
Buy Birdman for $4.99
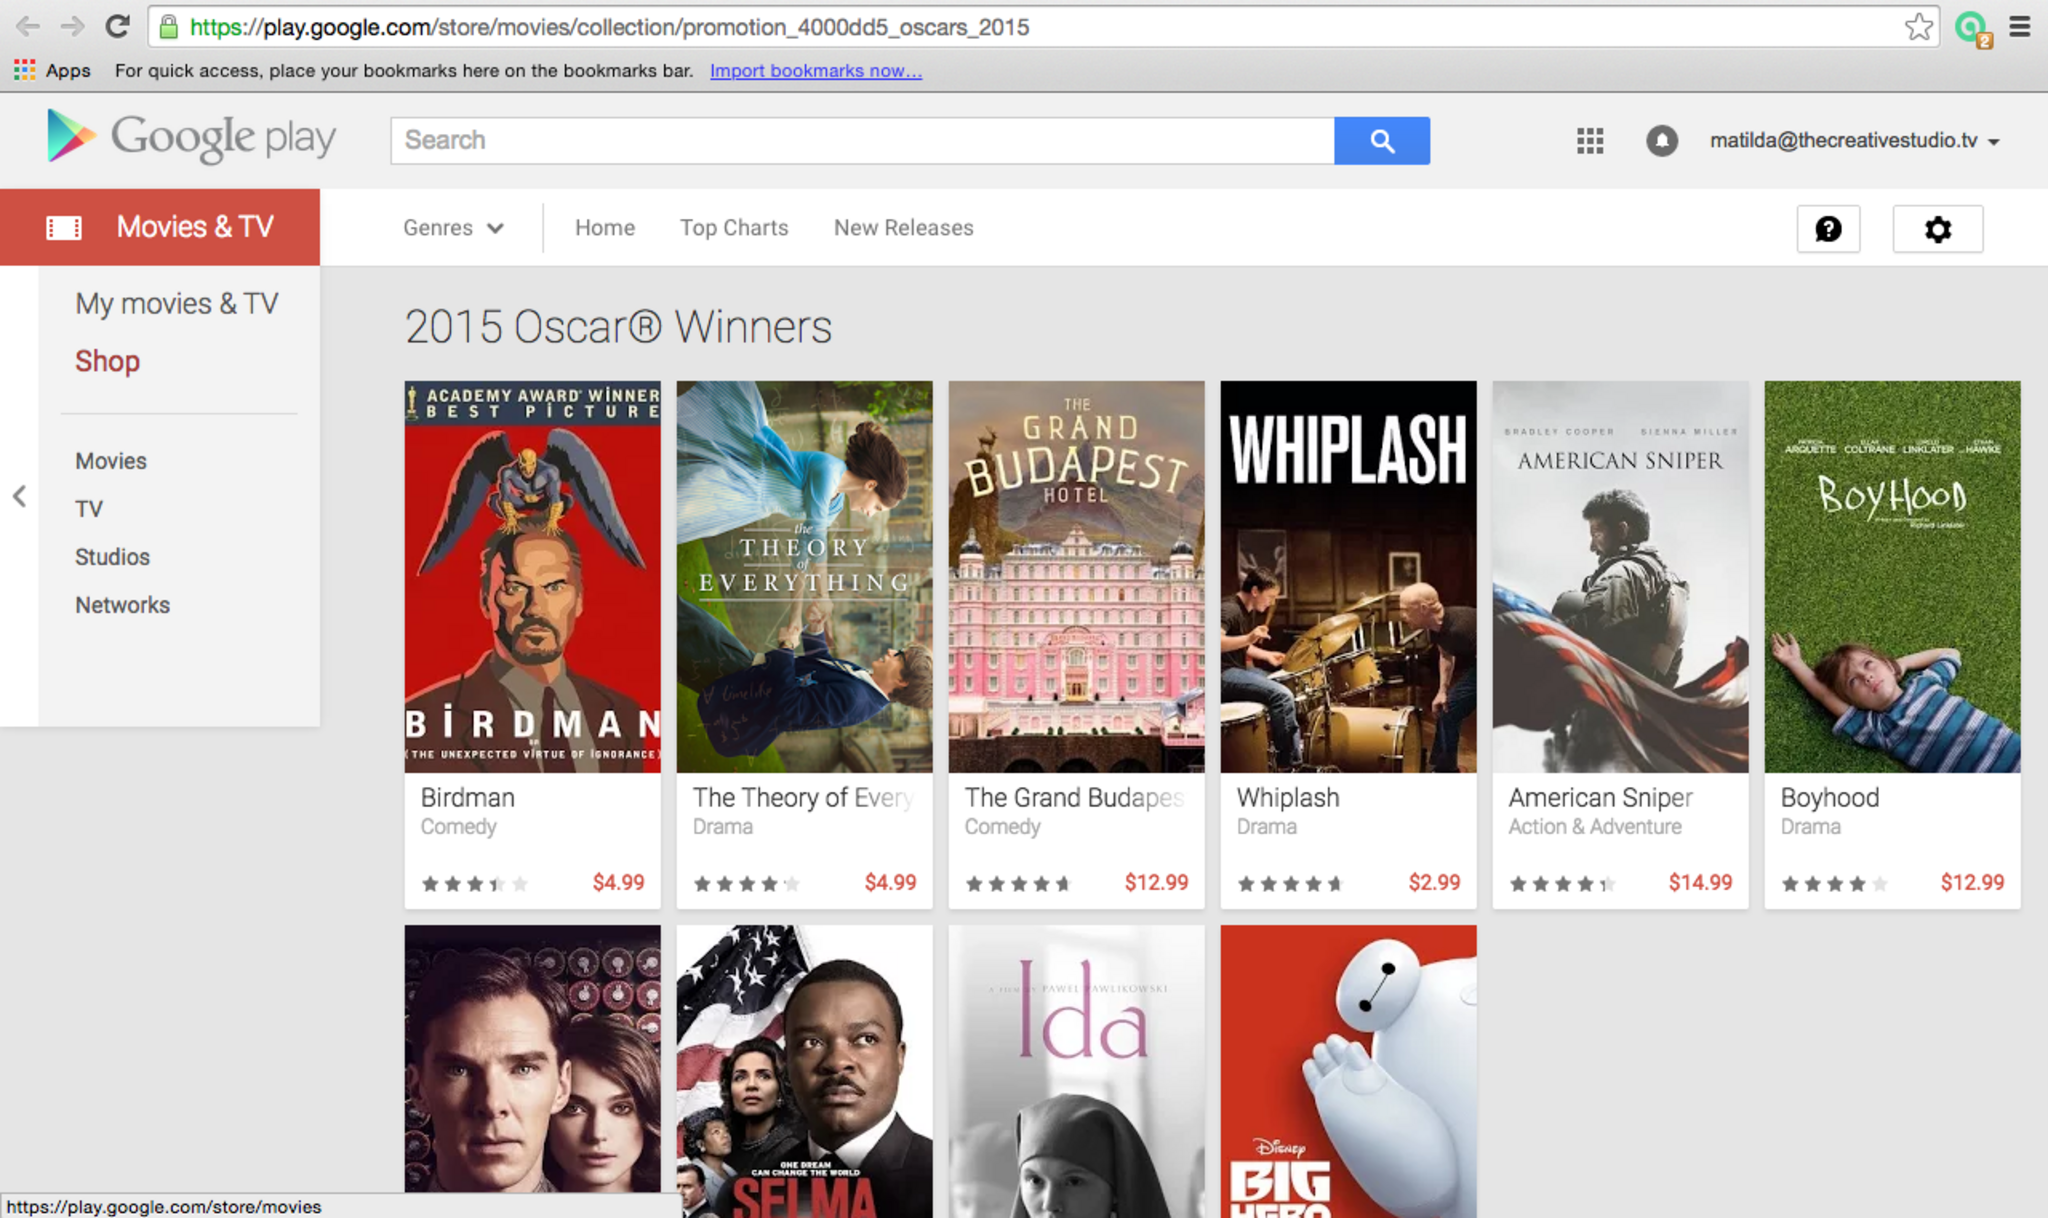point(618,882)
